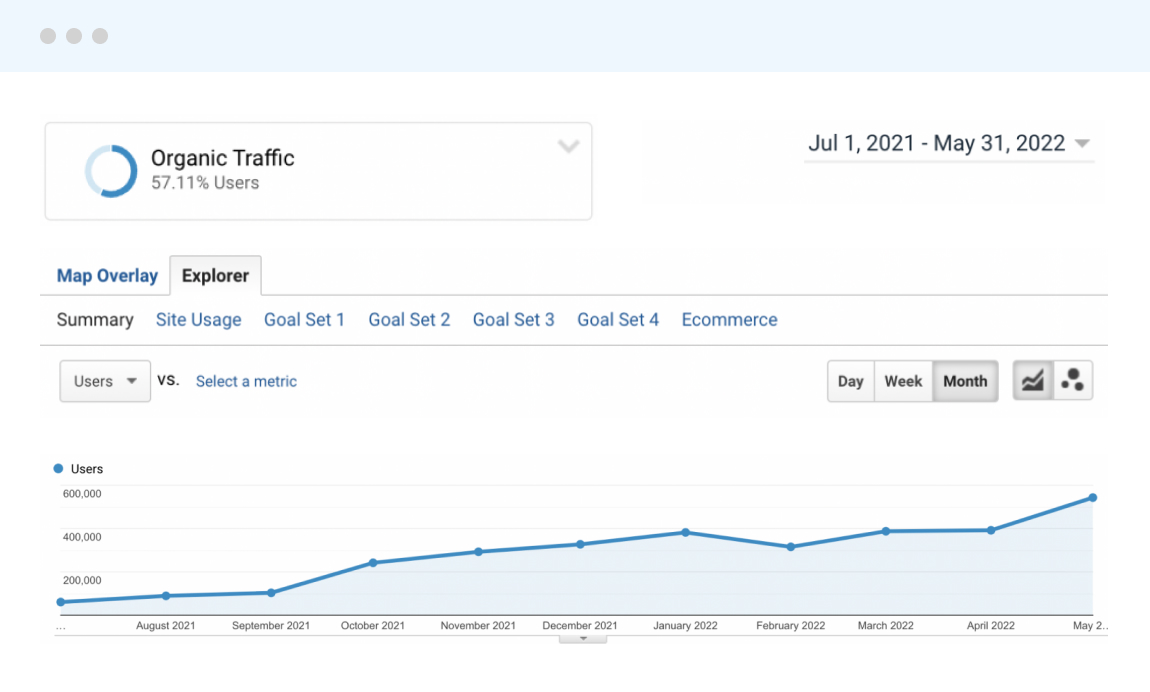Click the blue Users legend dot

point(58,469)
